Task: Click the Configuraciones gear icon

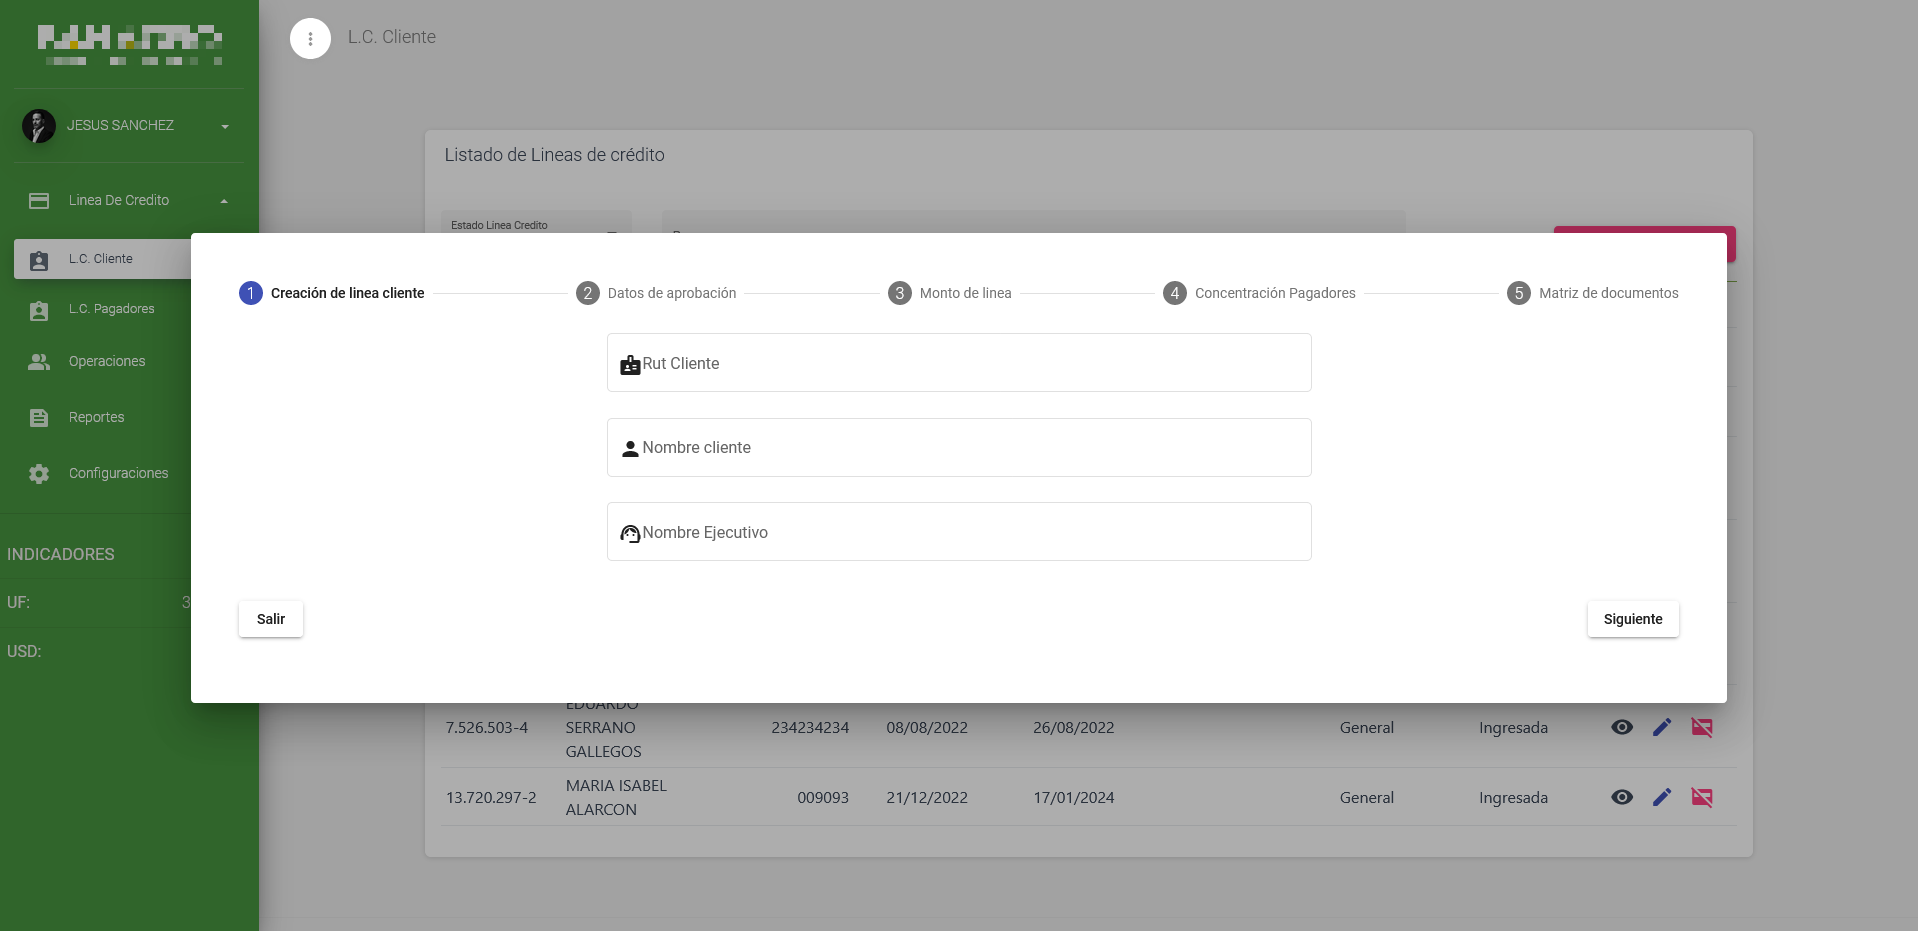Action: click(x=39, y=474)
